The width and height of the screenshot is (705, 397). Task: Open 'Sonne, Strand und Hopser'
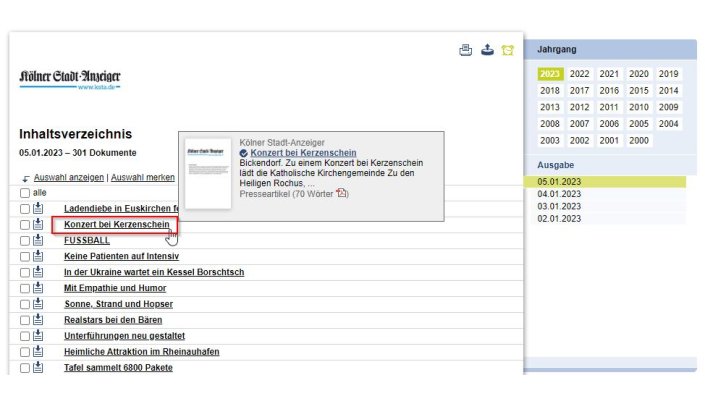click(119, 304)
